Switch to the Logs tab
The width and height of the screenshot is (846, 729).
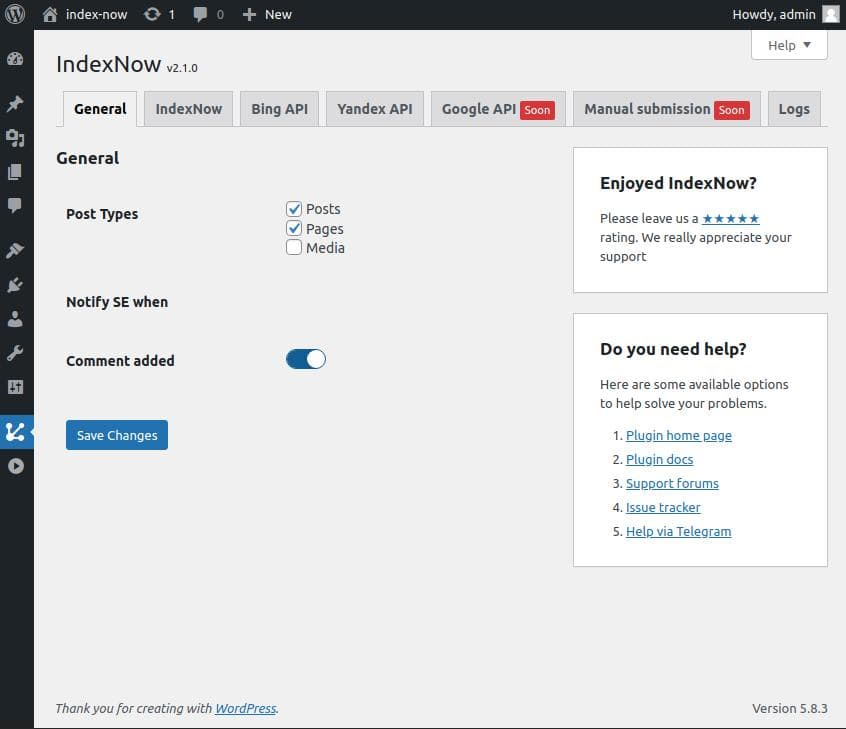pos(794,109)
